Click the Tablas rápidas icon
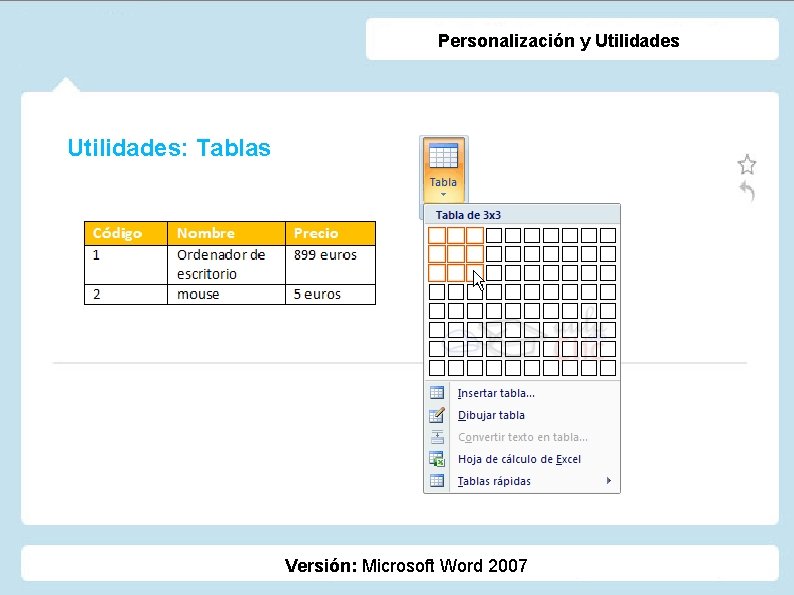The image size is (794, 595). click(x=437, y=481)
